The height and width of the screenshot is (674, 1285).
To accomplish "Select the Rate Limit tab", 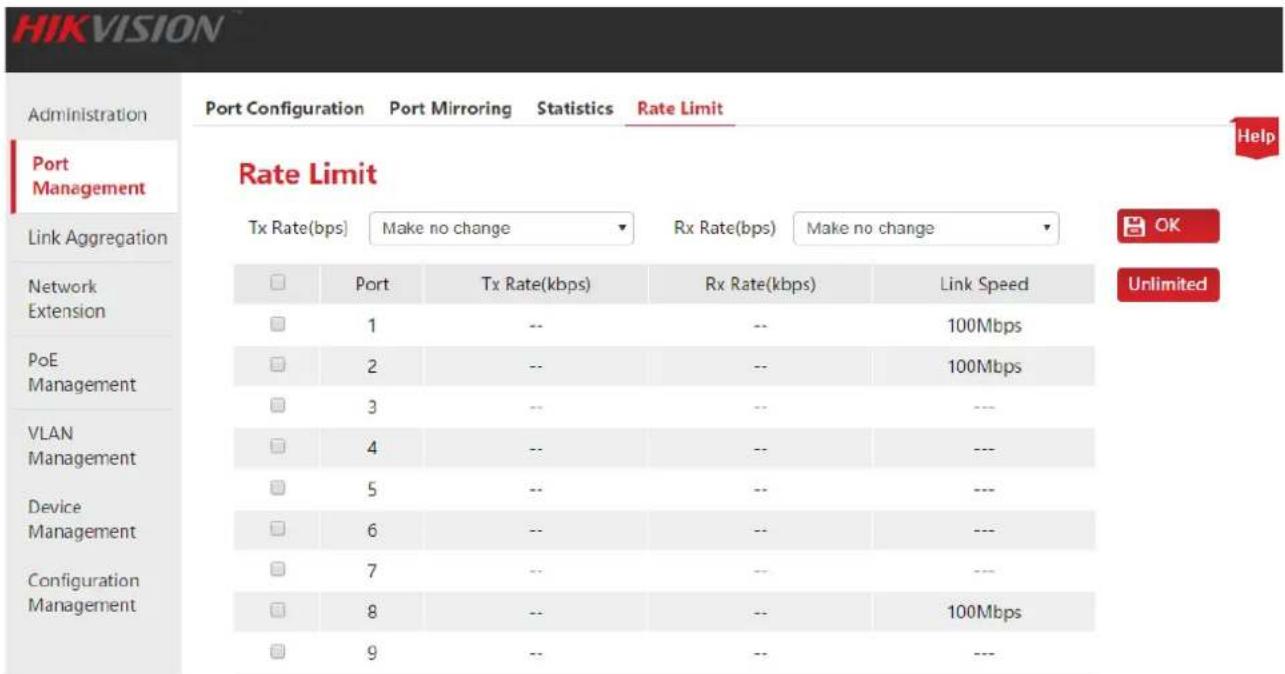I will [x=680, y=108].
